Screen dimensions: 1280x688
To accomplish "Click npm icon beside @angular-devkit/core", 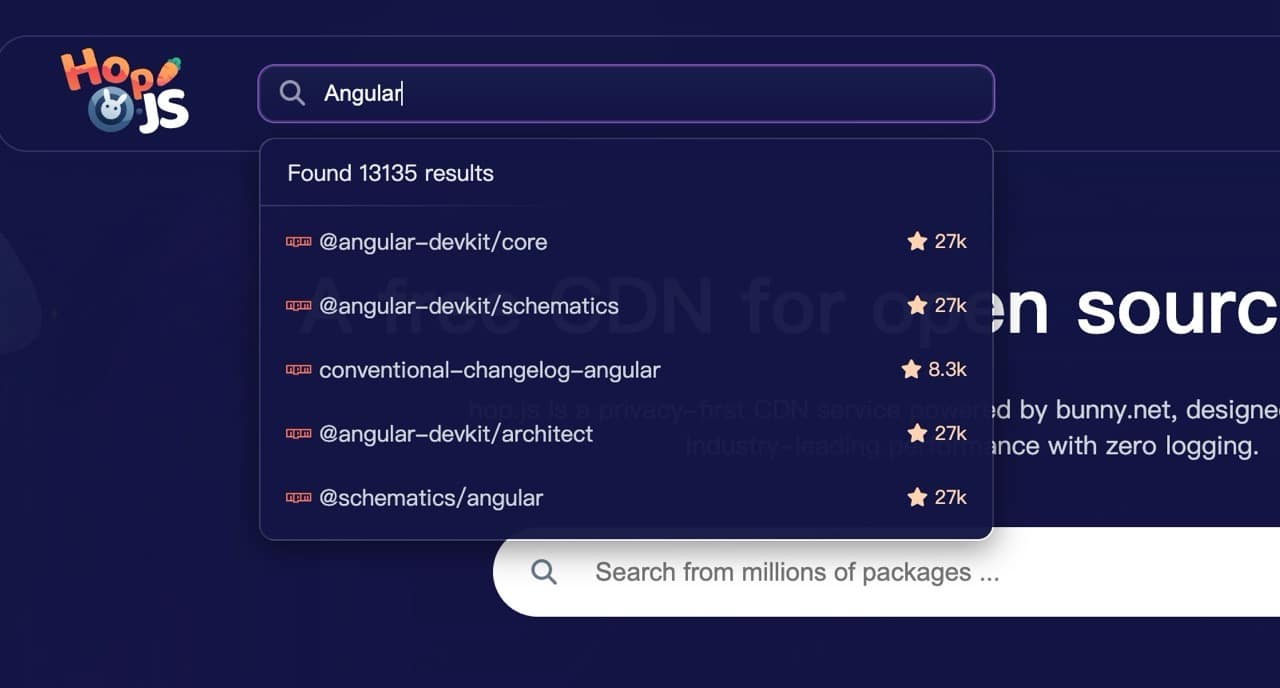I will click(x=298, y=242).
